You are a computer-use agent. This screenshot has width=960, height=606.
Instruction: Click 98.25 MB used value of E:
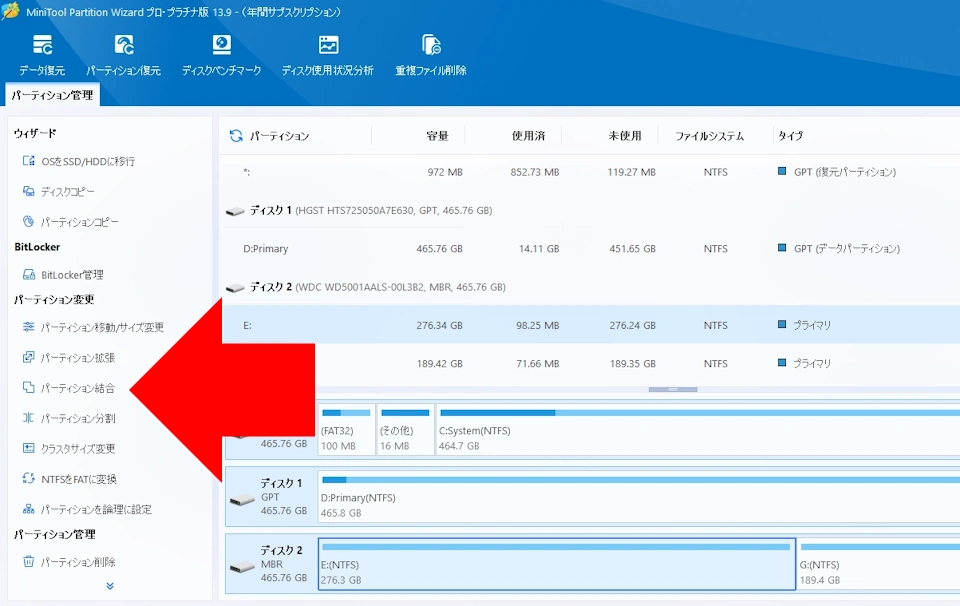pos(538,325)
